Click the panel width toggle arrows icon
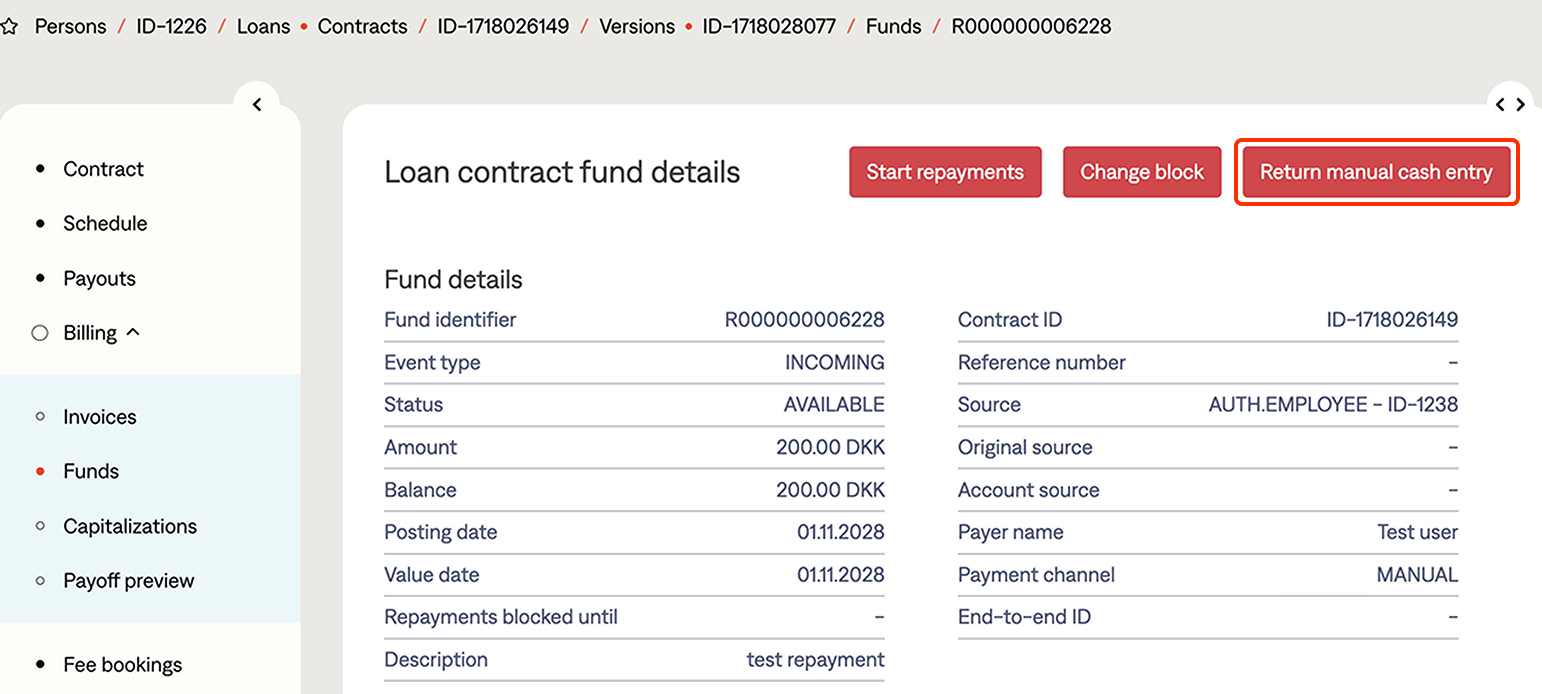Image resolution: width=1542 pixels, height=694 pixels. tap(1509, 104)
